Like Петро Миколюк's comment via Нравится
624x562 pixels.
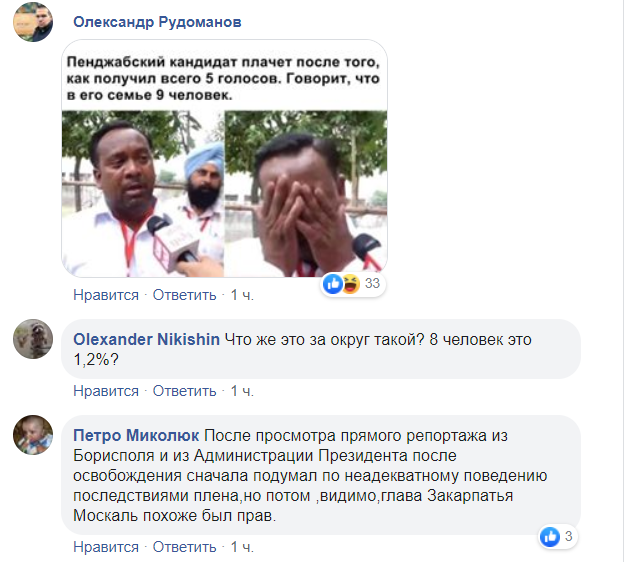106,547
